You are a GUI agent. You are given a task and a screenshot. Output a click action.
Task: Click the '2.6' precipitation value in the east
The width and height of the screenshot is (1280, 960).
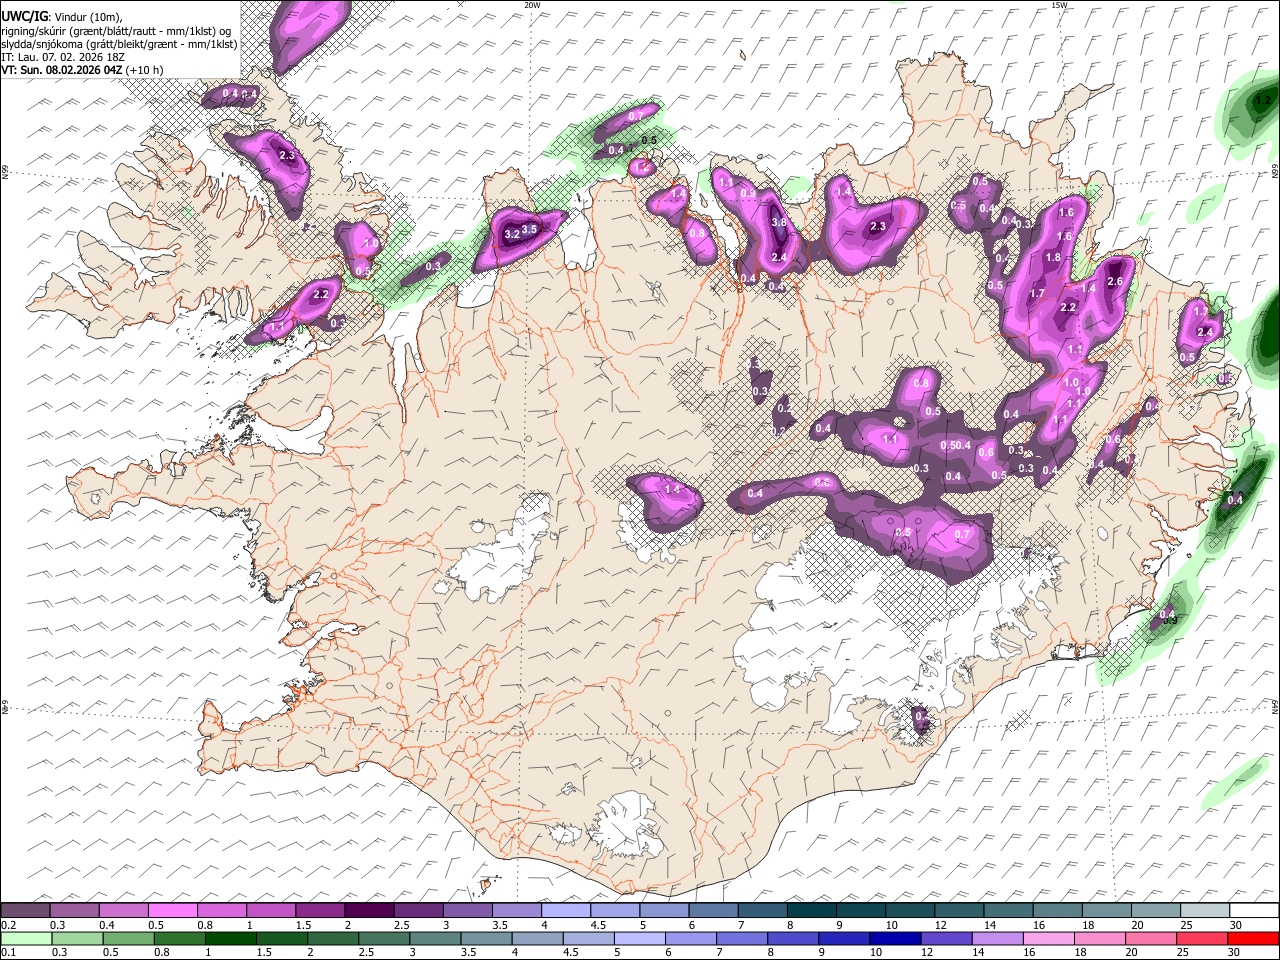pos(1116,282)
